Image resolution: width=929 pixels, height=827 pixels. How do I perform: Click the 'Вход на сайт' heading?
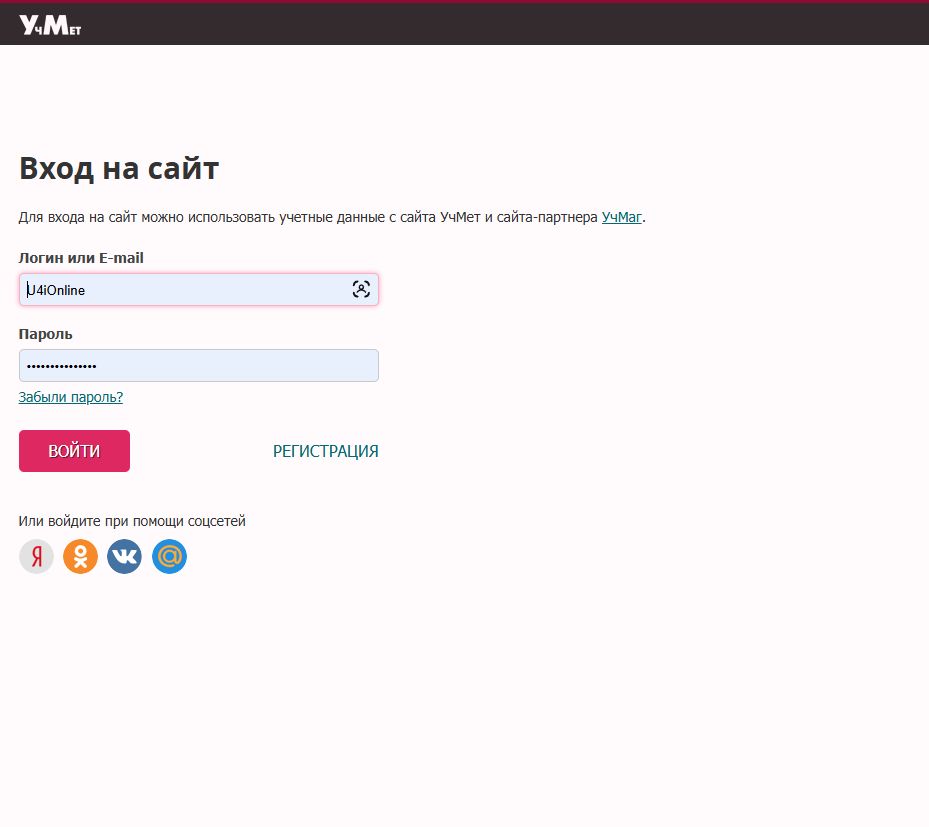(119, 168)
